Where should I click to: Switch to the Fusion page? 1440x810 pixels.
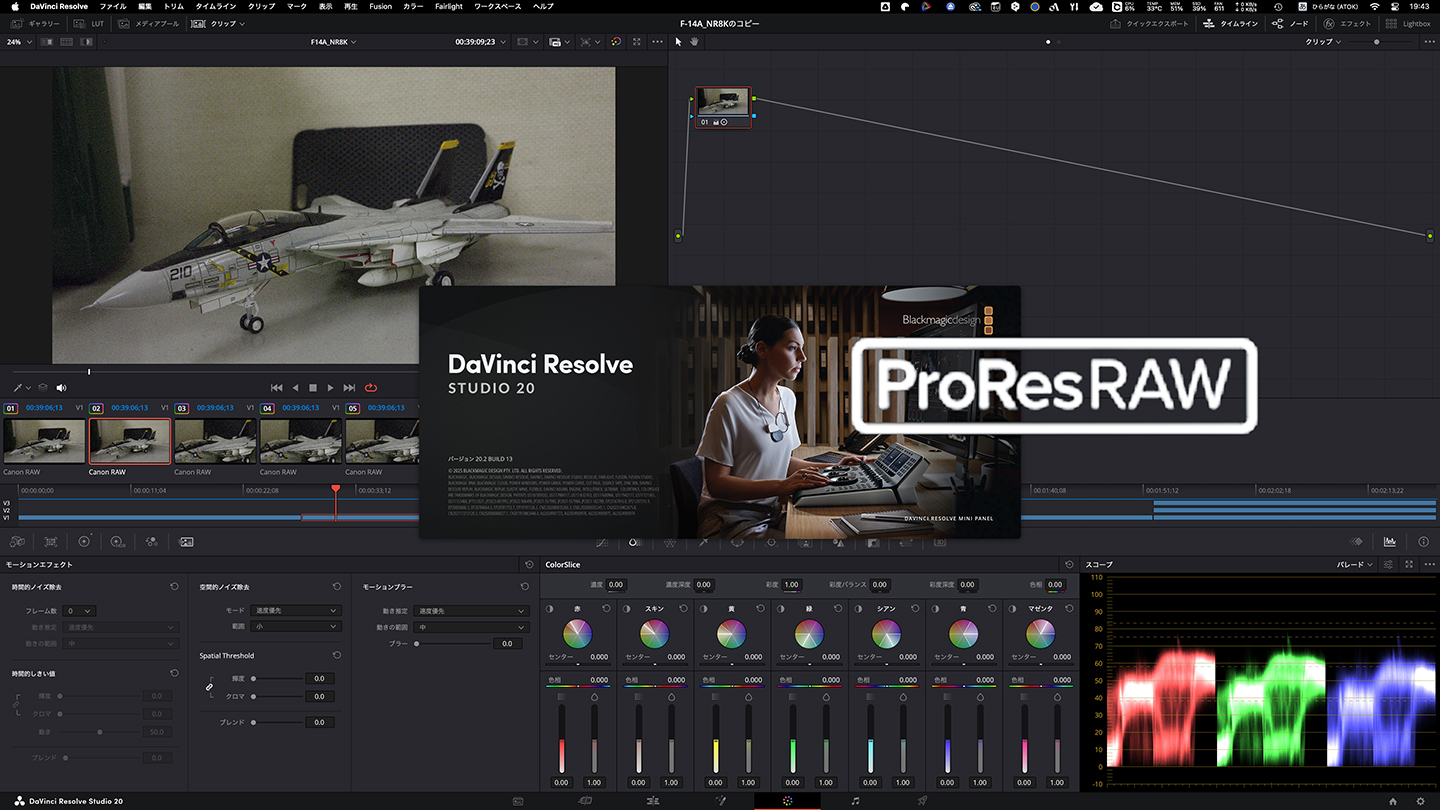[722, 801]
